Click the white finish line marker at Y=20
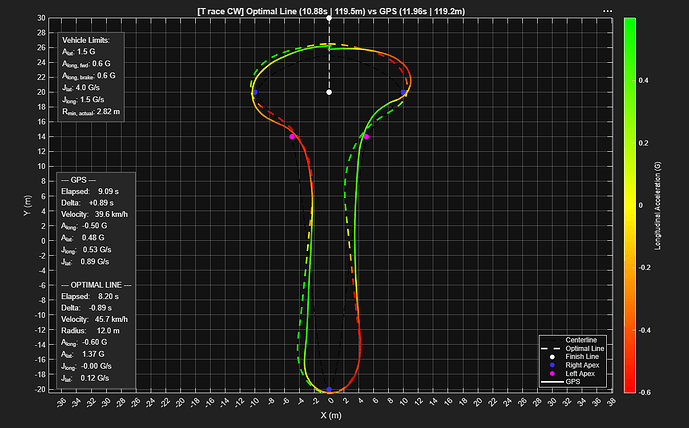 click(x=329, y=92)
